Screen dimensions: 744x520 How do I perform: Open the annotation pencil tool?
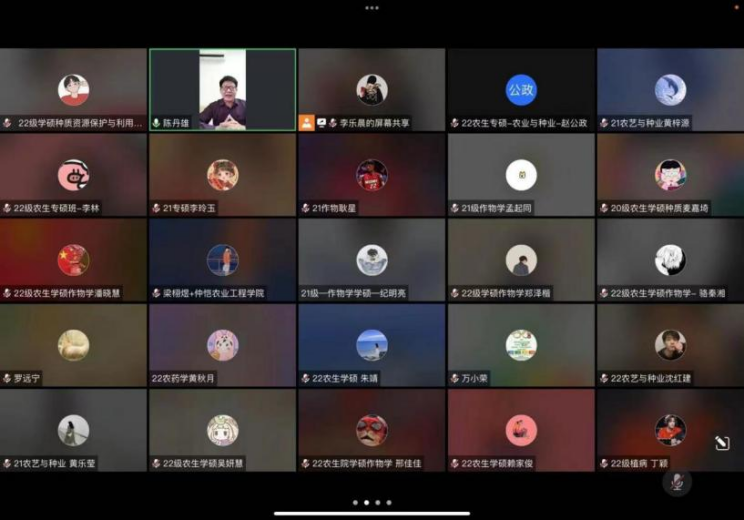722,443
